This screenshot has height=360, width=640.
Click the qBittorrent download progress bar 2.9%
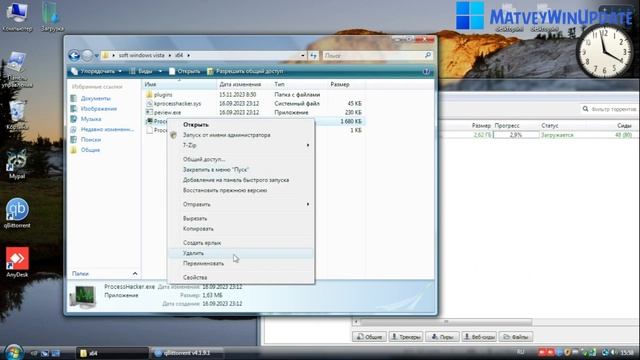pos(516,135)
